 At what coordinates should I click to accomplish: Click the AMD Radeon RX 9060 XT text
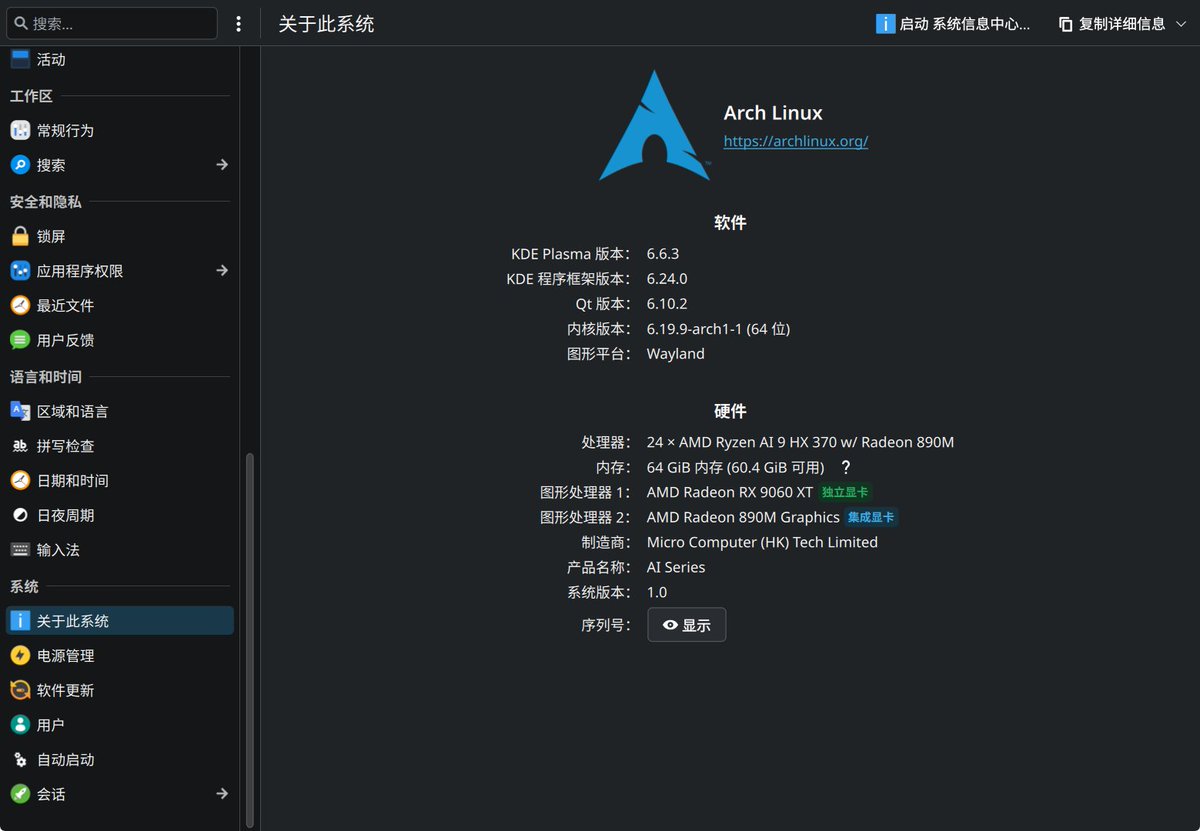click(730, 492)
